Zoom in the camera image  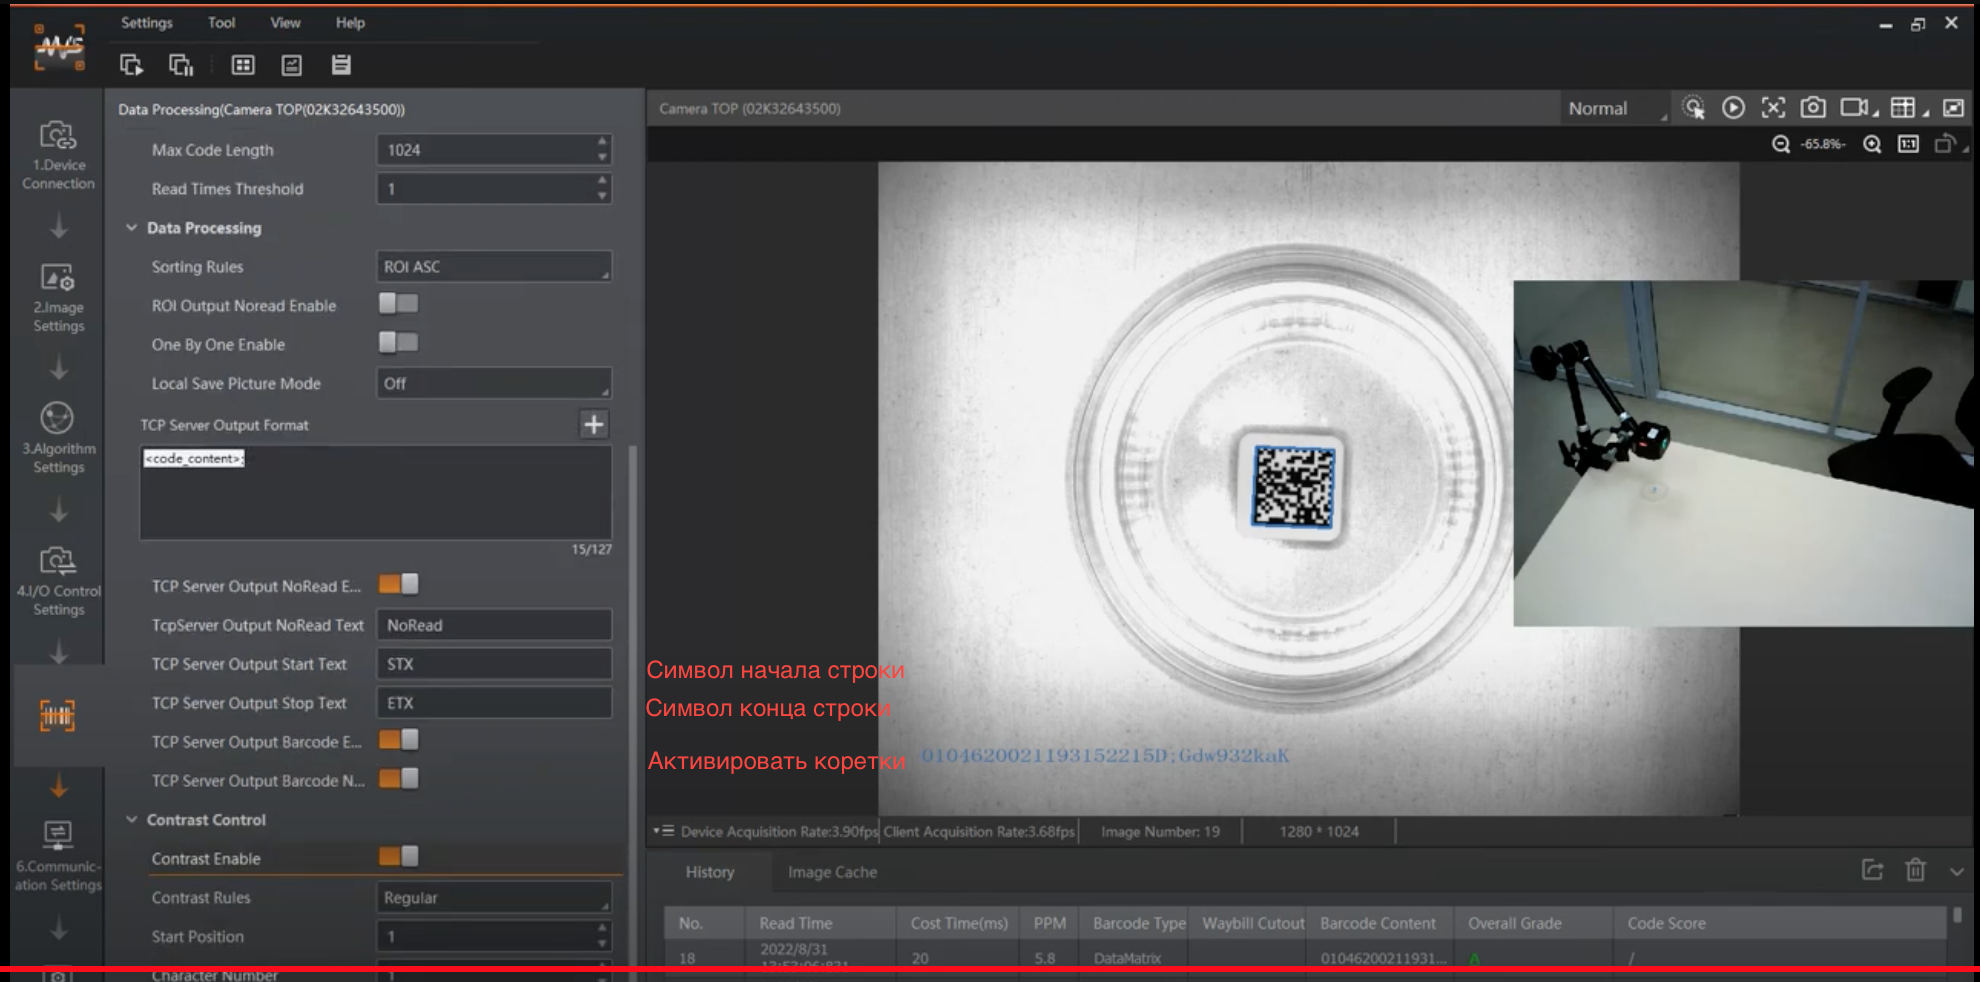point(1872,144)
